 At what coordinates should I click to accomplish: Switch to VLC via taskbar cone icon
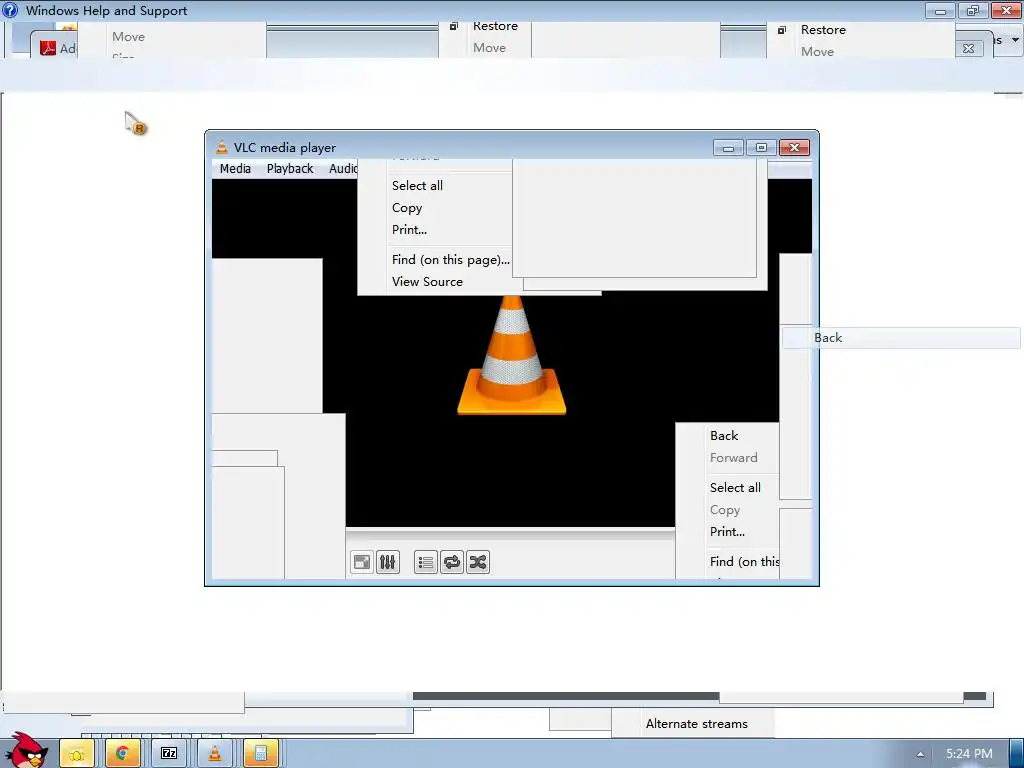(x=215, y=754)
